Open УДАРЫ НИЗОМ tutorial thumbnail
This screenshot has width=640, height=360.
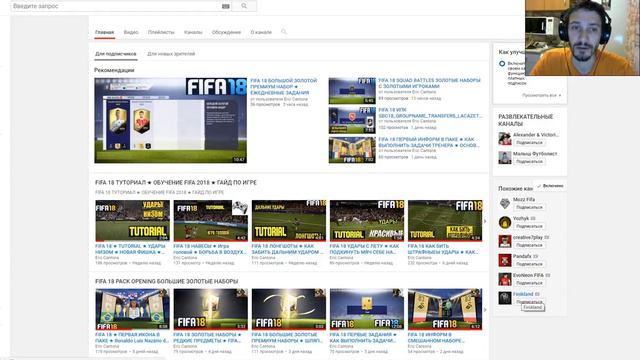[132, 220]
